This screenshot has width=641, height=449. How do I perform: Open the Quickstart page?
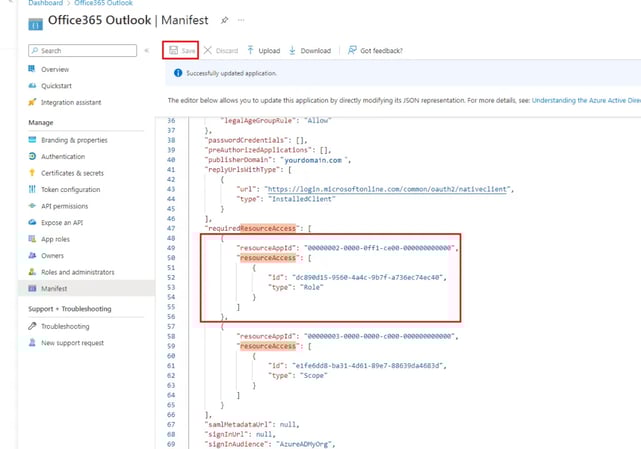[x=56, y=86]
